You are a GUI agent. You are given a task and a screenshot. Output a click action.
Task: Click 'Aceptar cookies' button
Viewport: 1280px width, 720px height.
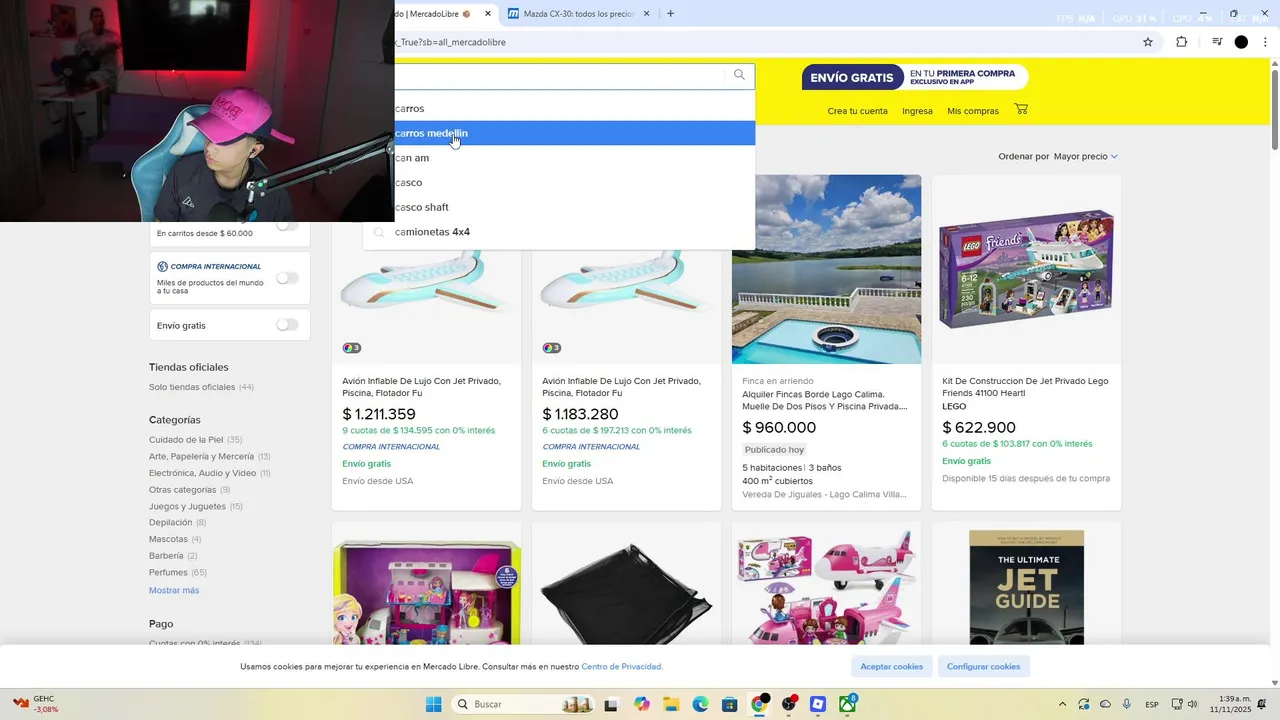click(x=892, y=666)
